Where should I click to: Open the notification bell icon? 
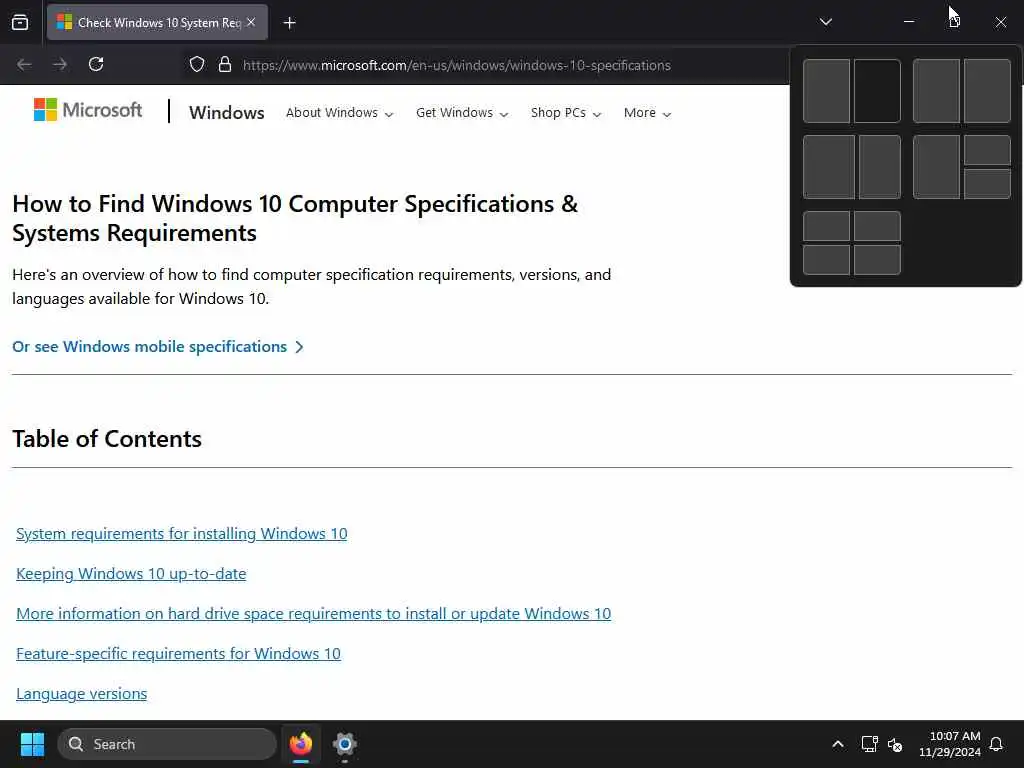[996, 744]
